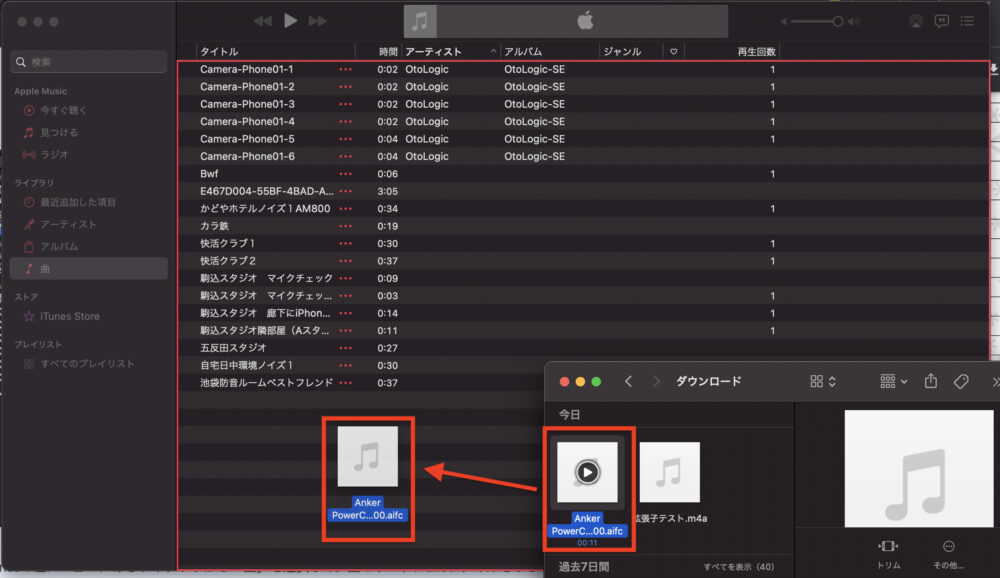Open the Finder grouping options dropdown
The width and height of the screenshot is (1000, 578).
[893, 382]
